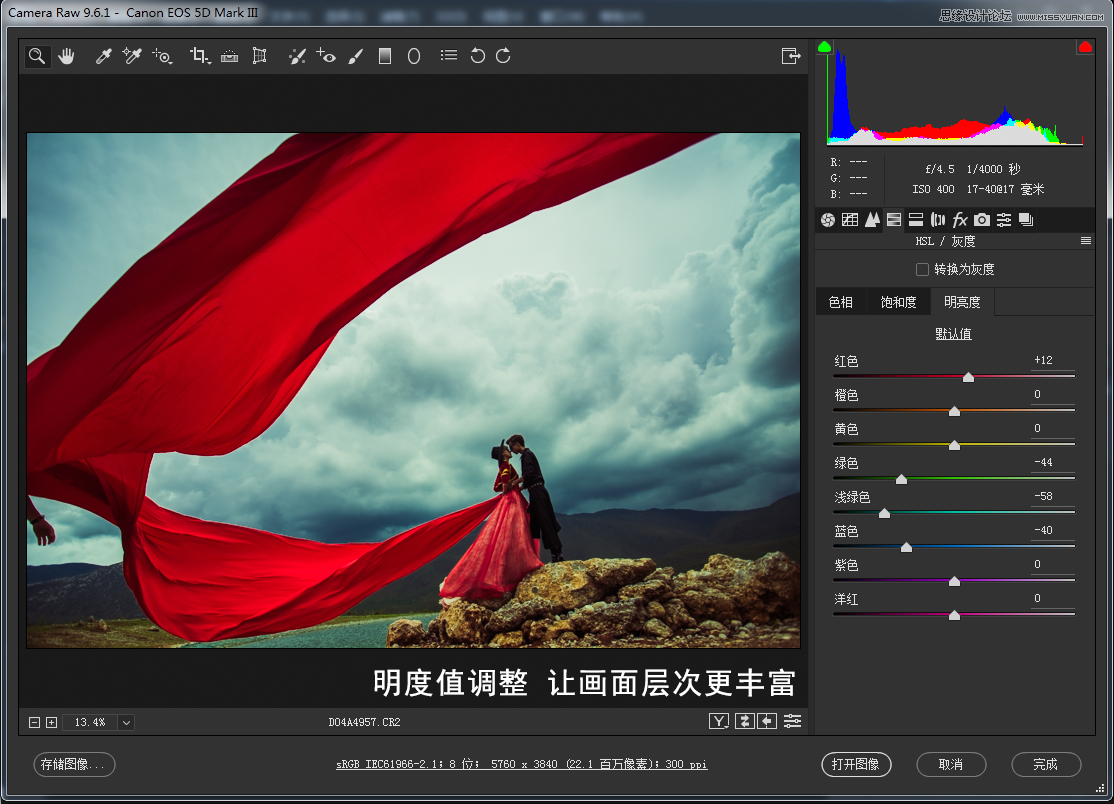Click the 完成 button
This screenshot has width=1114, height=804.
pos(1046,764)
